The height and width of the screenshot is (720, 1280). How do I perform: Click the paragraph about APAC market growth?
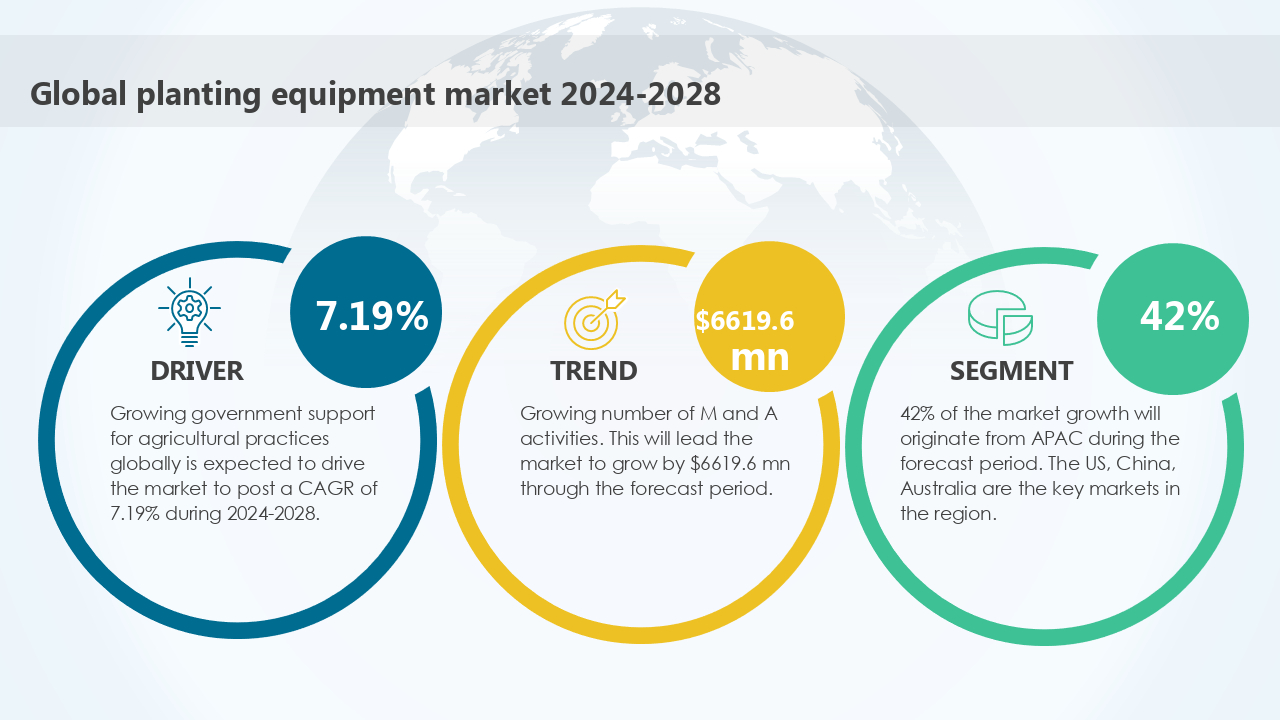(1040, 463)
